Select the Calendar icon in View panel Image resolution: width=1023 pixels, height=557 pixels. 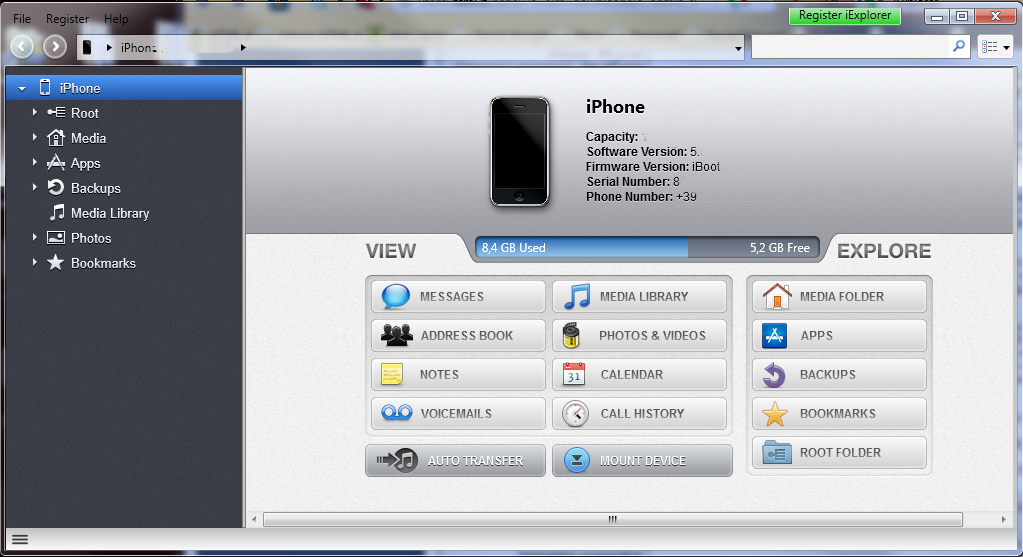(x=574, y=375)
